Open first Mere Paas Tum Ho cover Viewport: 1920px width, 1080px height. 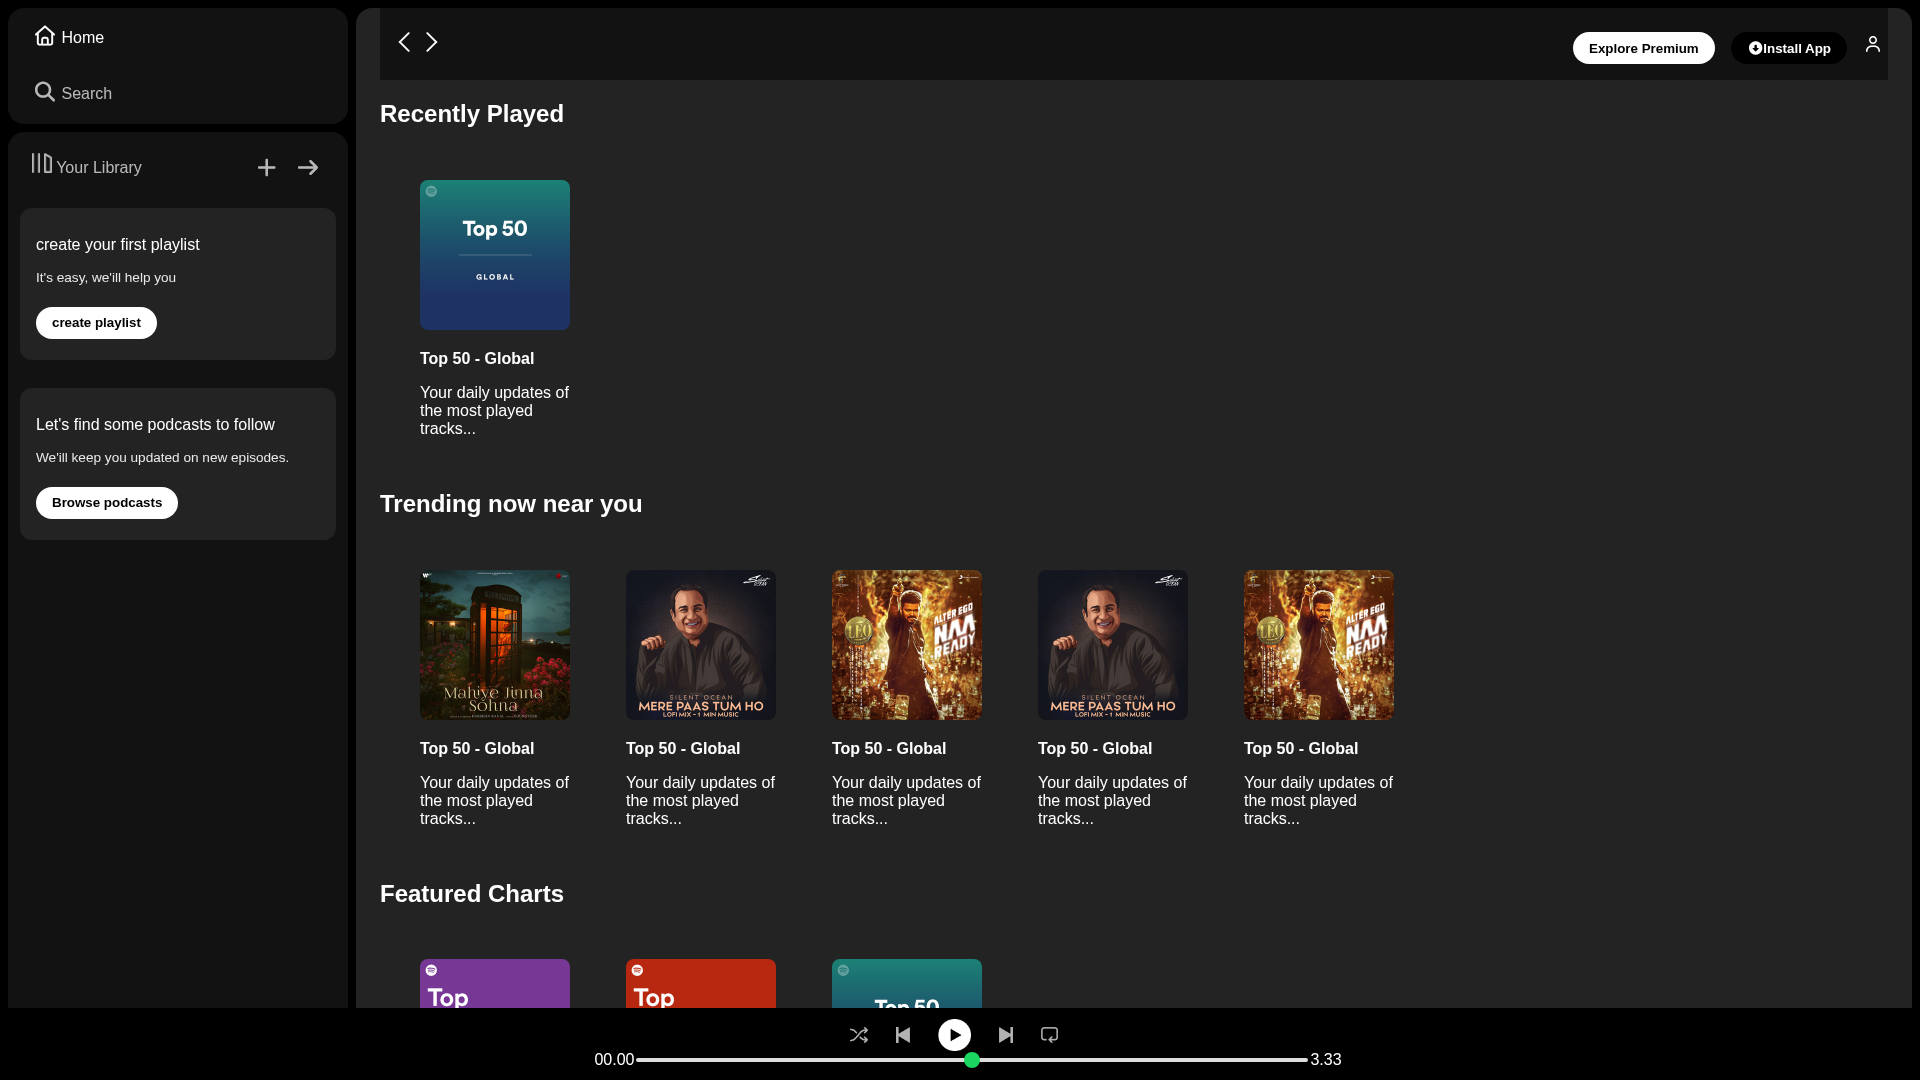click(701, 645)
